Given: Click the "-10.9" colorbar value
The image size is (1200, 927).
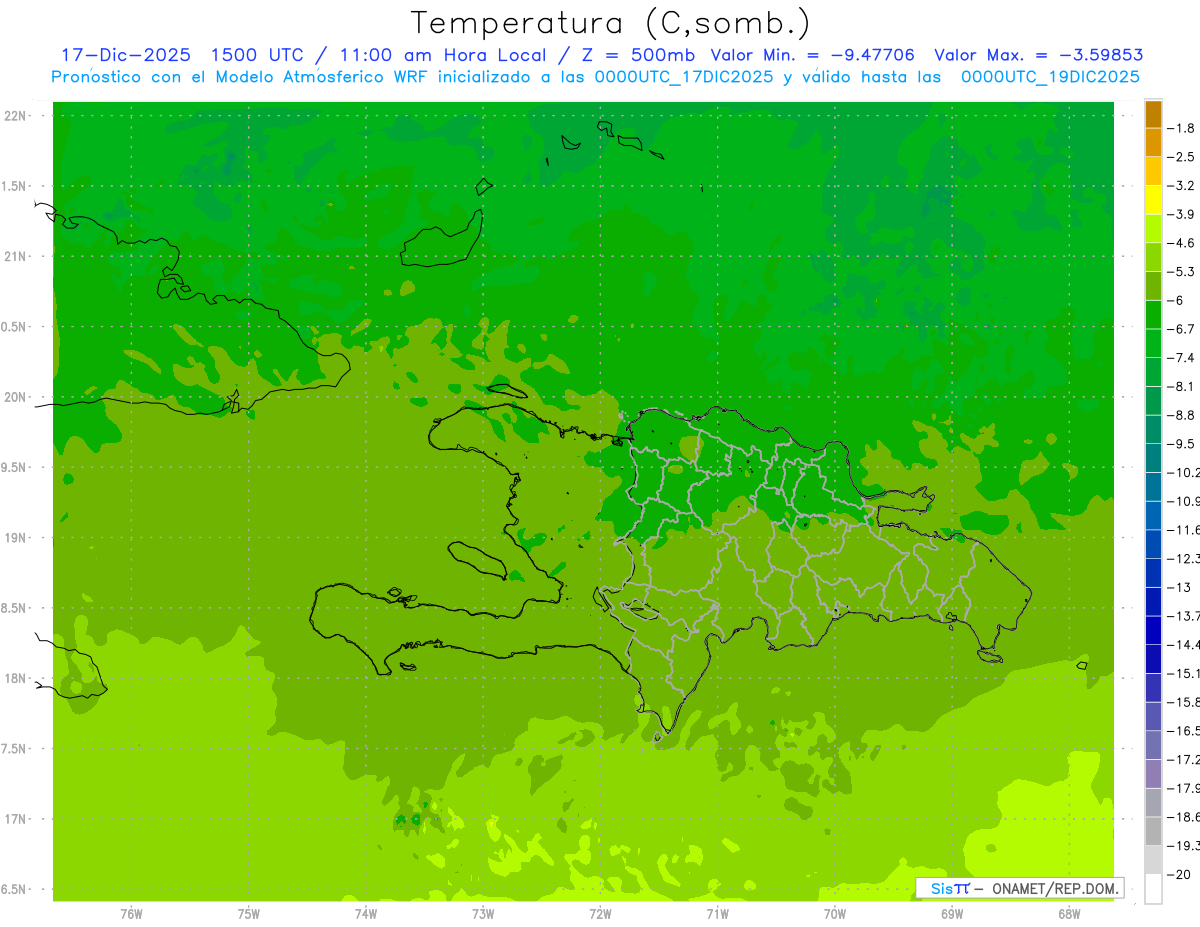Looking at the screenshot, I should 1184,501.
